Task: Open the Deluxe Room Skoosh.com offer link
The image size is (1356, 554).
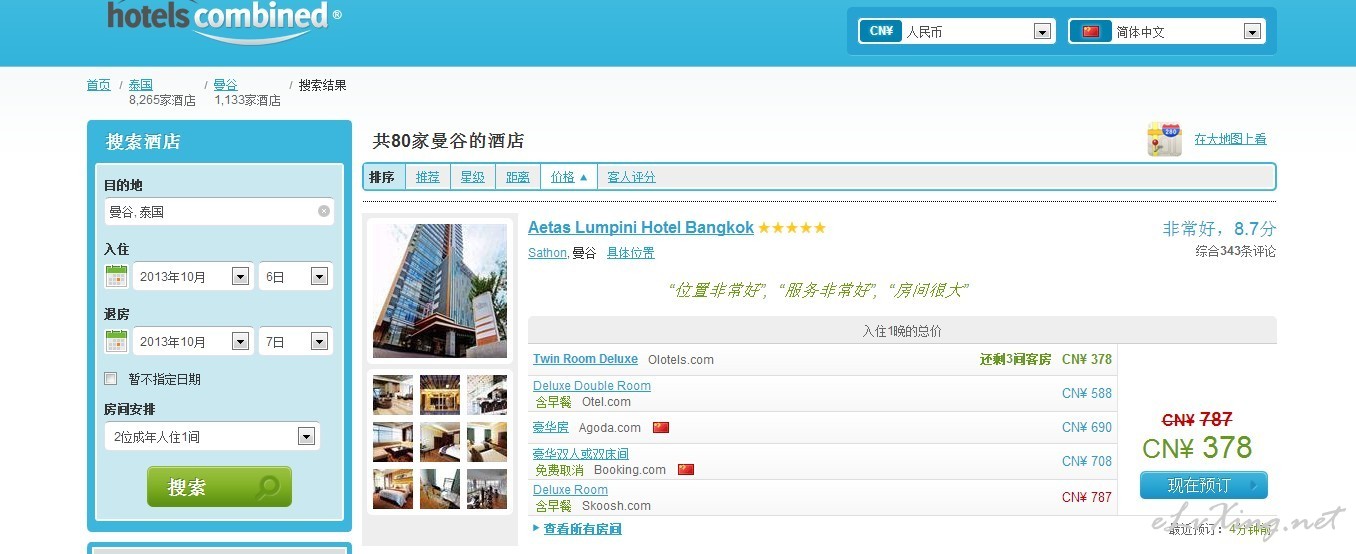Action: 570,490
